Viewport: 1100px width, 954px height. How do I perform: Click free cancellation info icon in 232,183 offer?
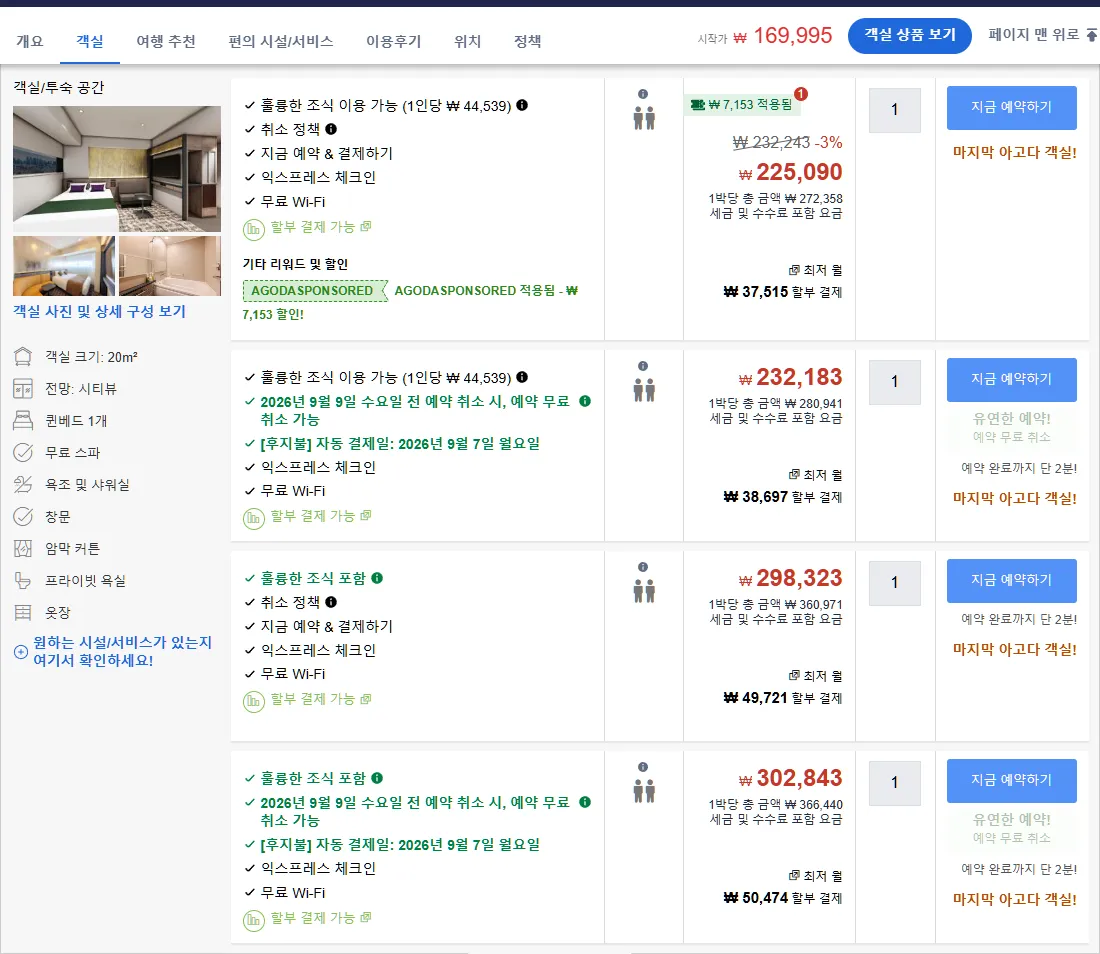(x=585, y=401)
